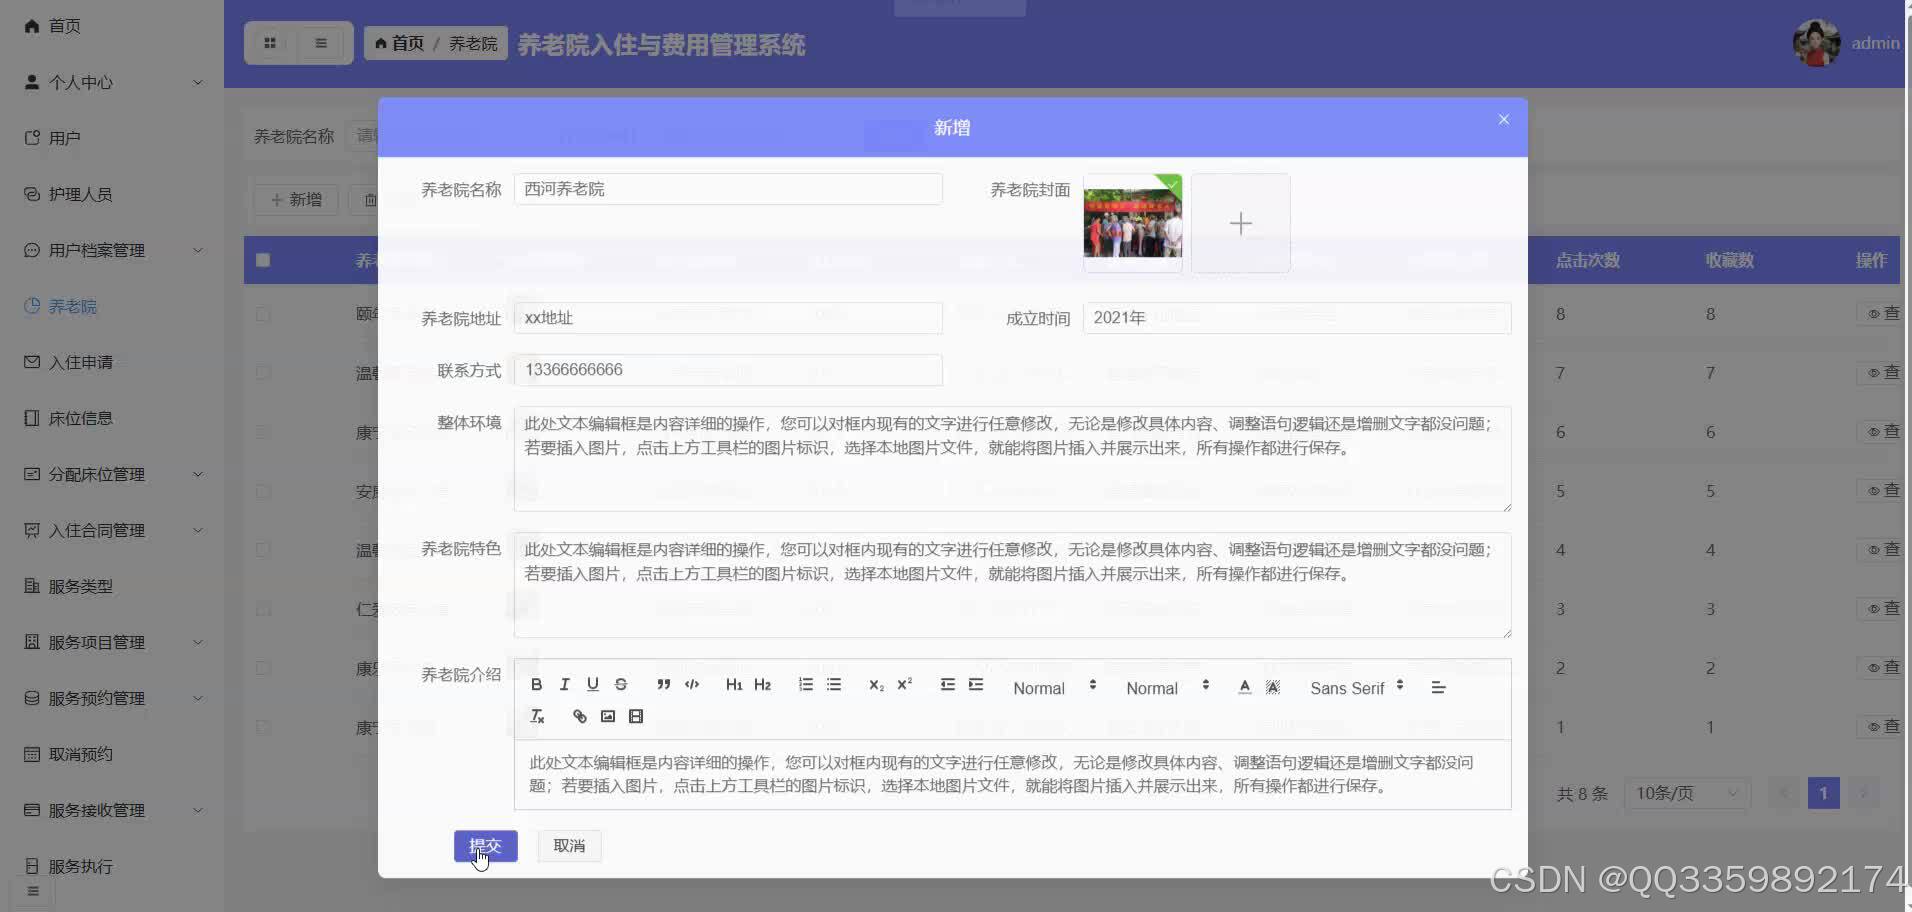Open the admin avatar menu

click(x=1816, y=43)
